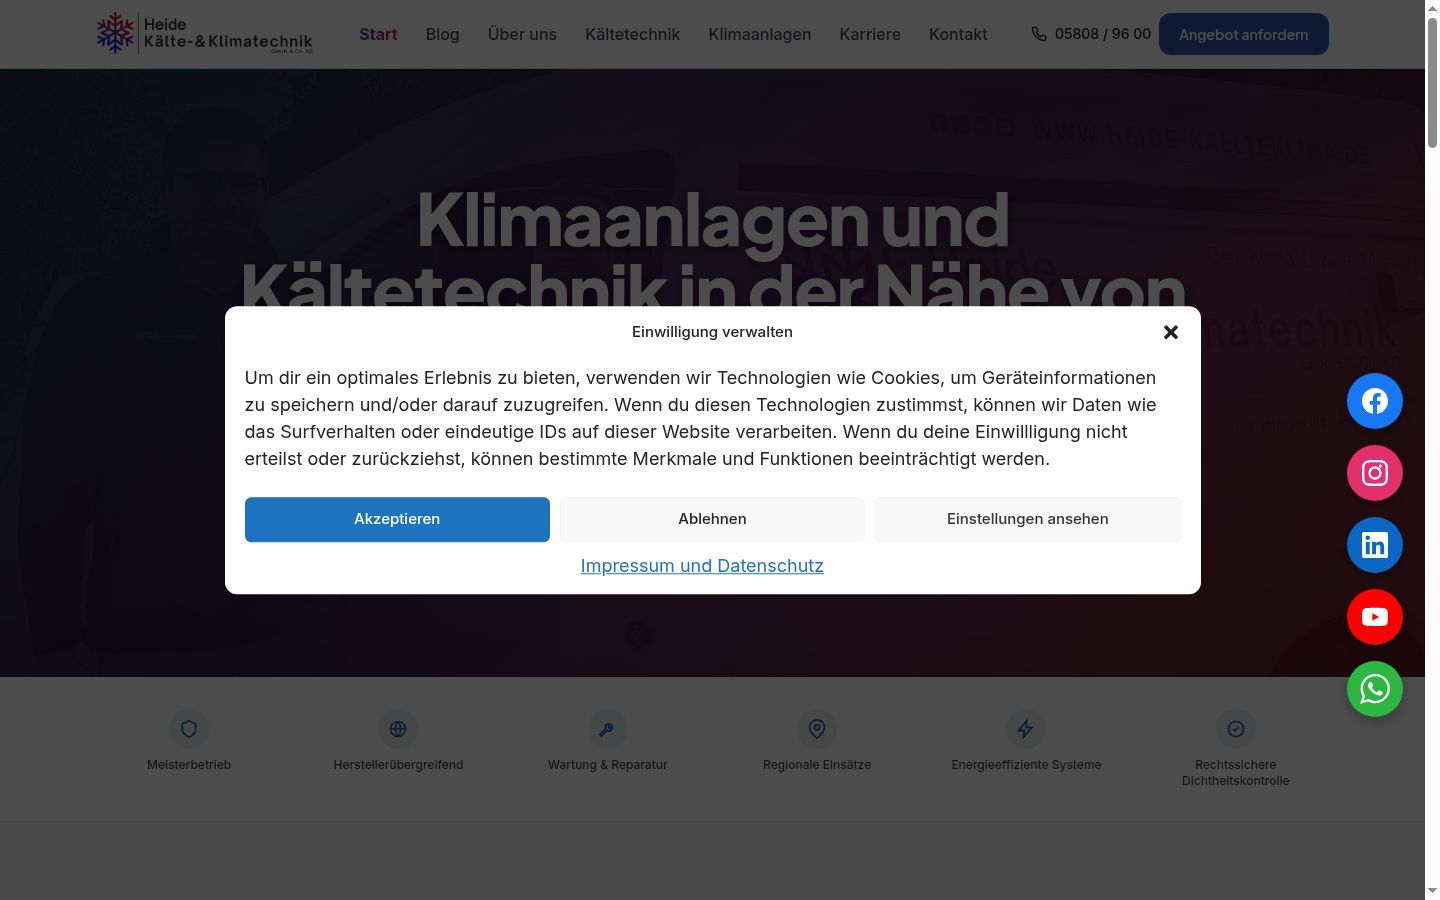1440x900 pixels.
Task: Click the Rechtssichere Dichtheitskontrolle label
Action: 1235,773
